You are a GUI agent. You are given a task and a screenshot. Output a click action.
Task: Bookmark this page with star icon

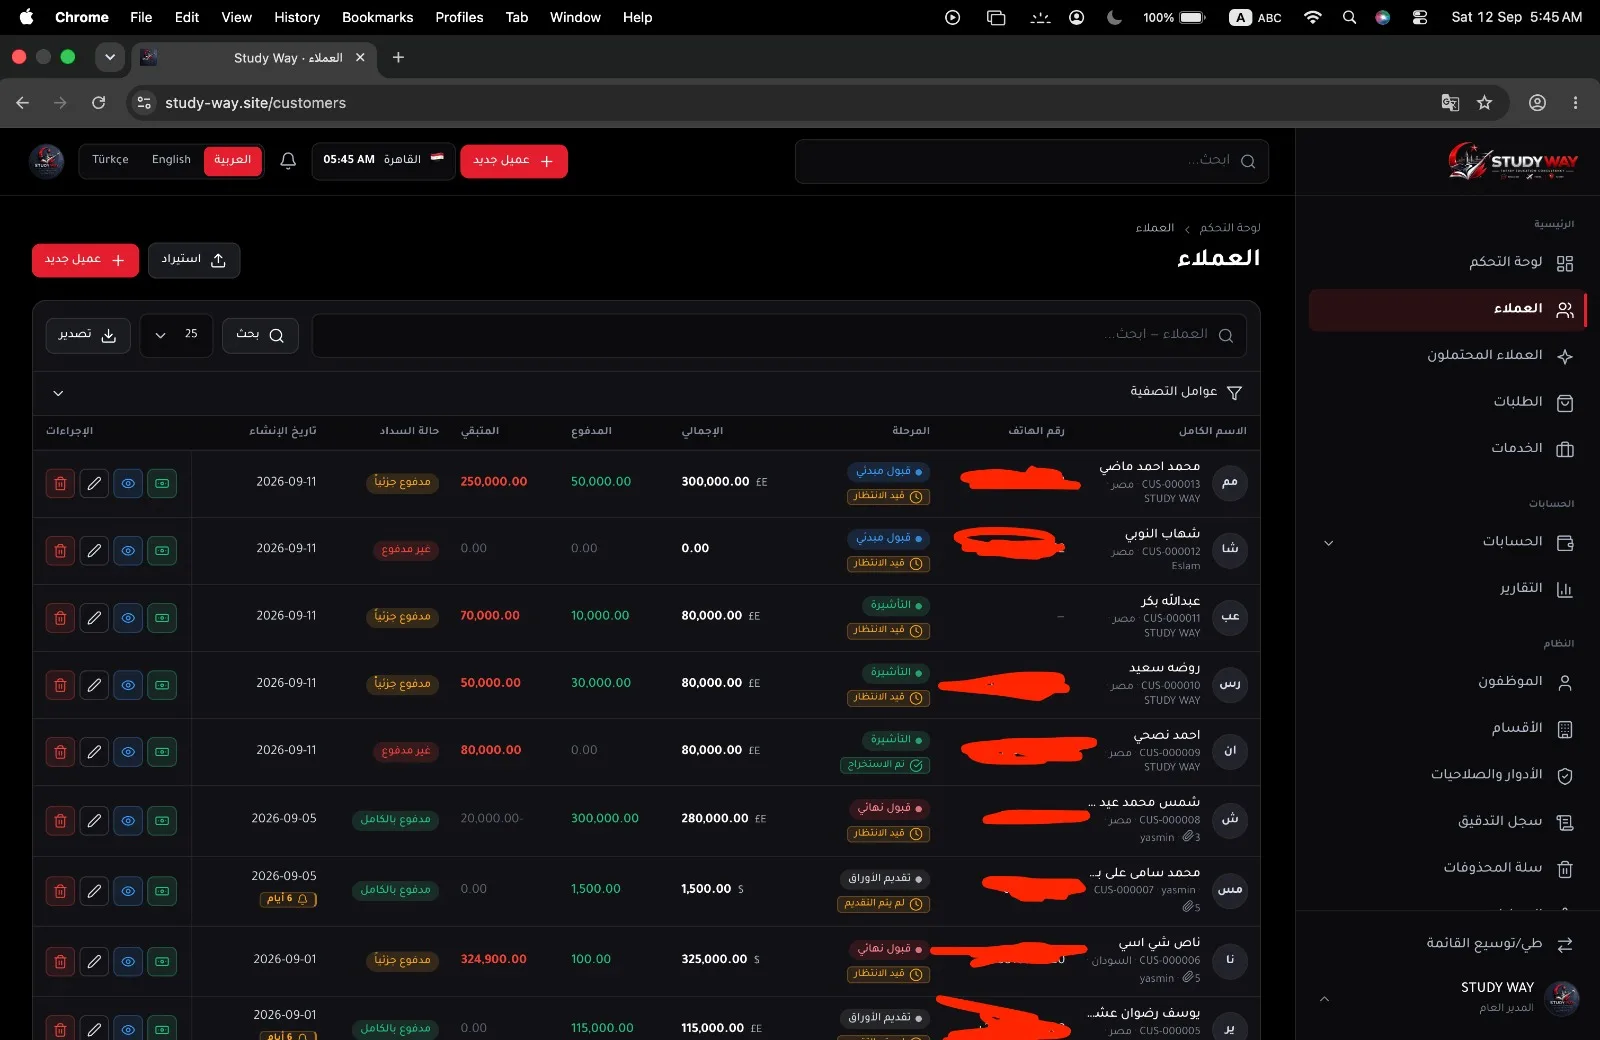(1484, 103)
